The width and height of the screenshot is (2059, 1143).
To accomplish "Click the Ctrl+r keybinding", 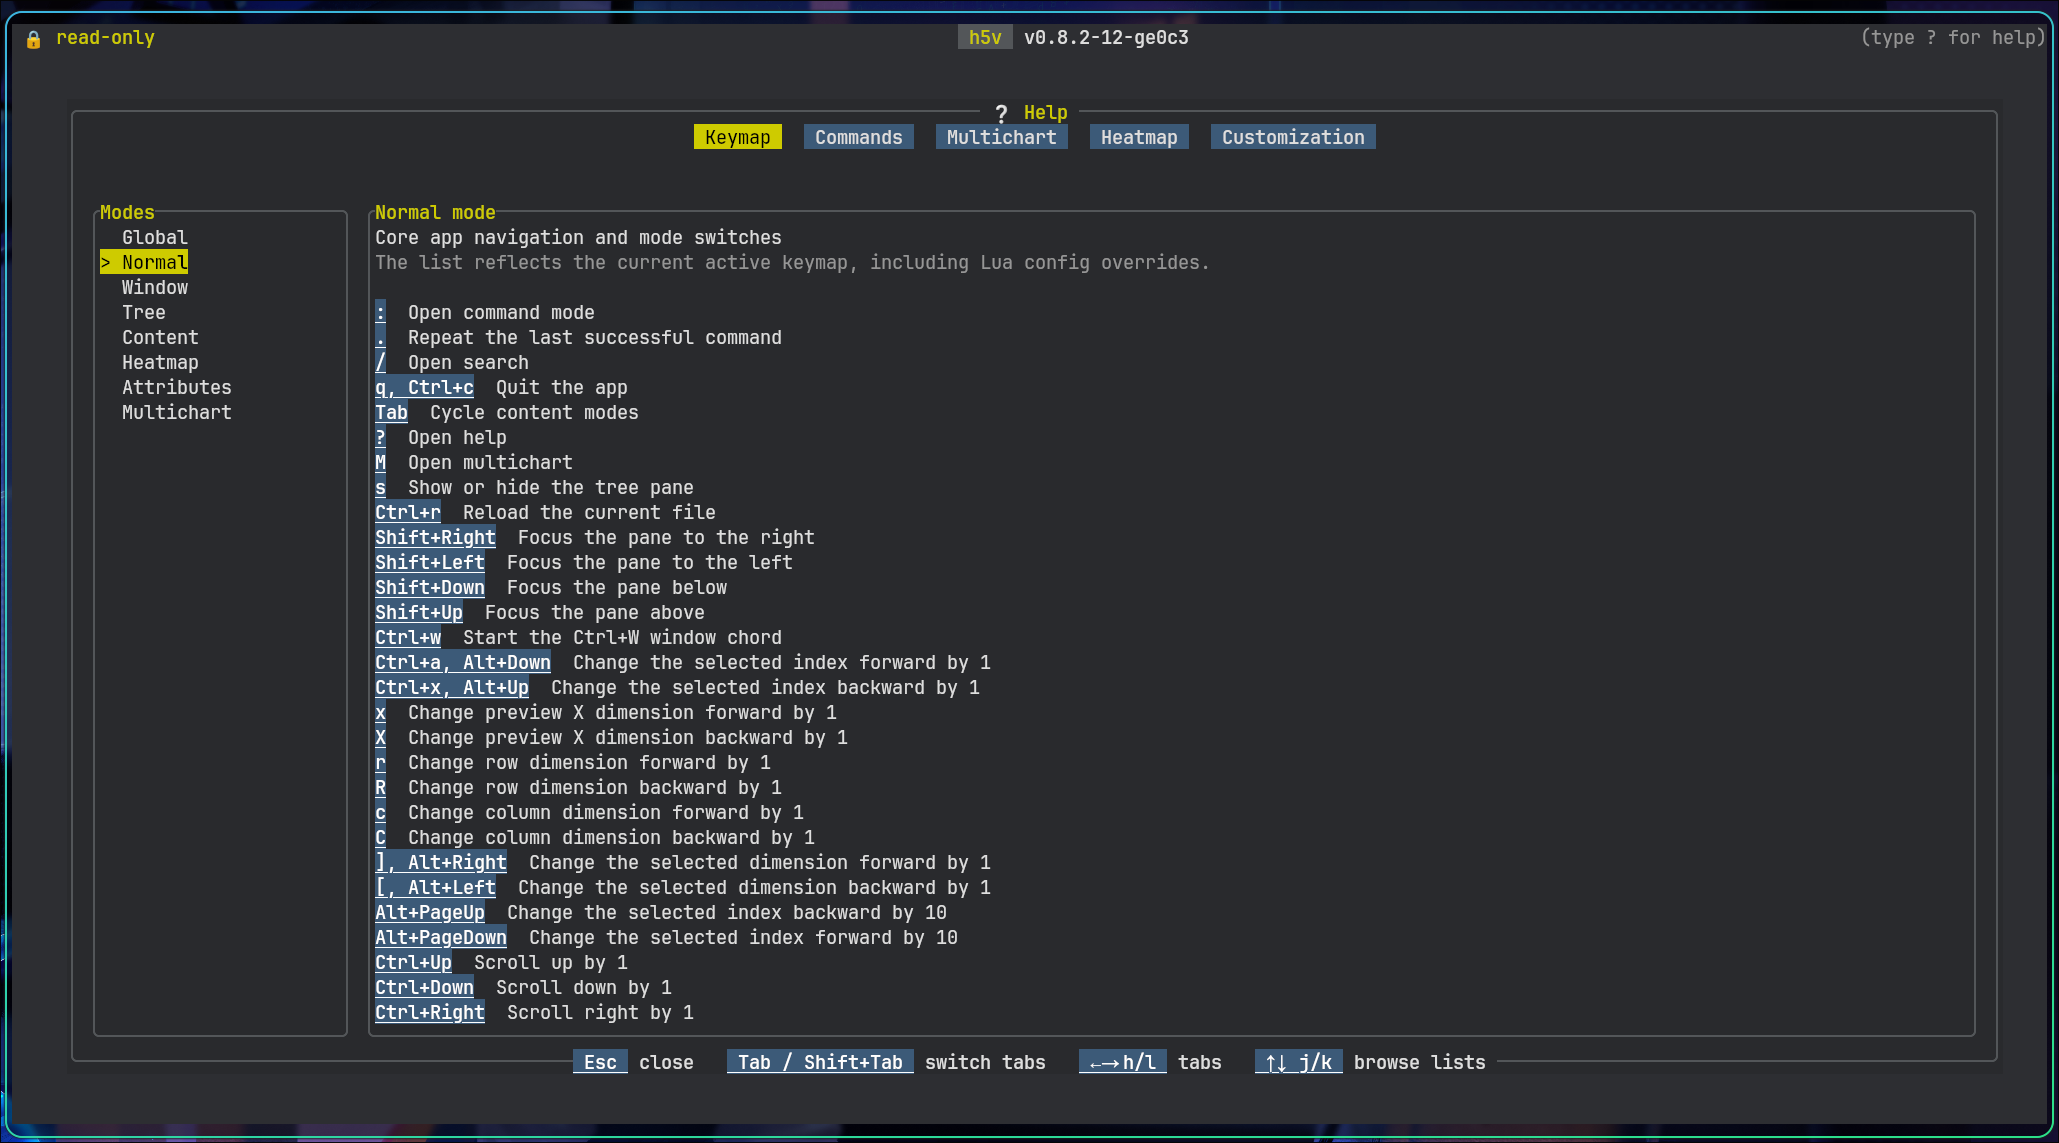I will click(408, 513).
